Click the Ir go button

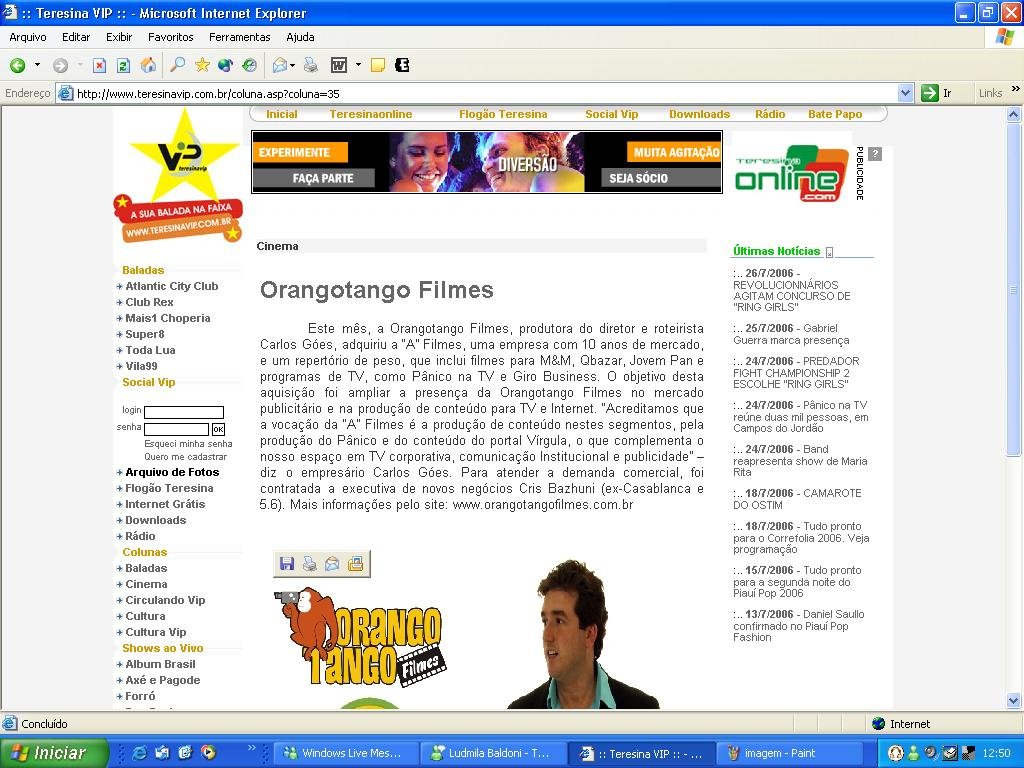936,93
